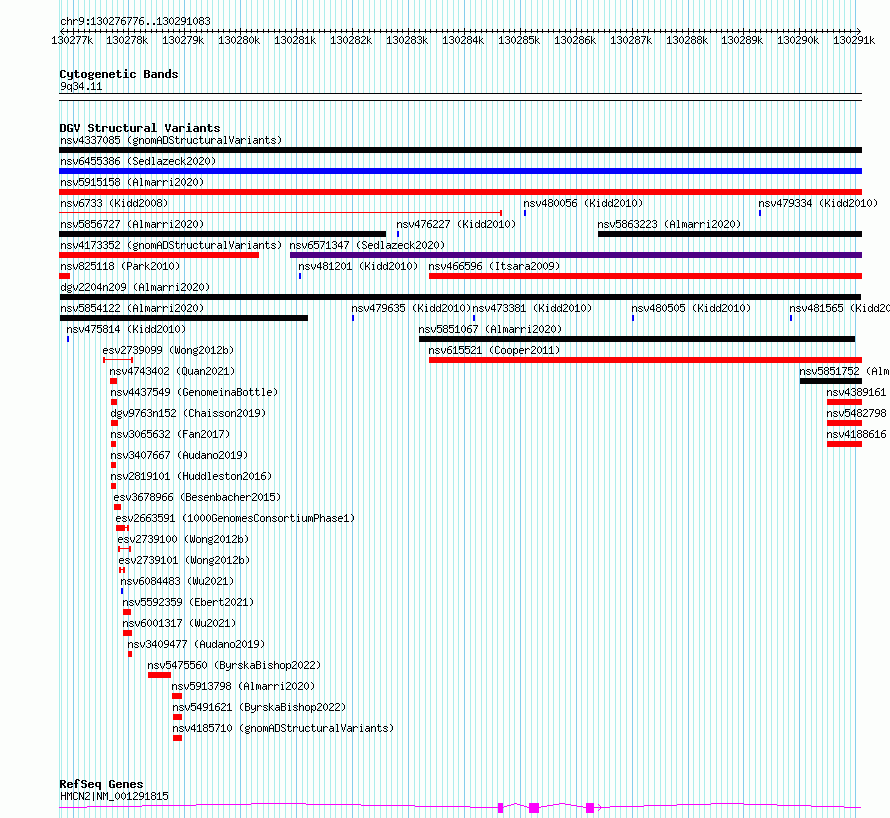Click esv2739101 Wong2012b label
This screenshot has width=890, height=818.
tap(184, 560)
